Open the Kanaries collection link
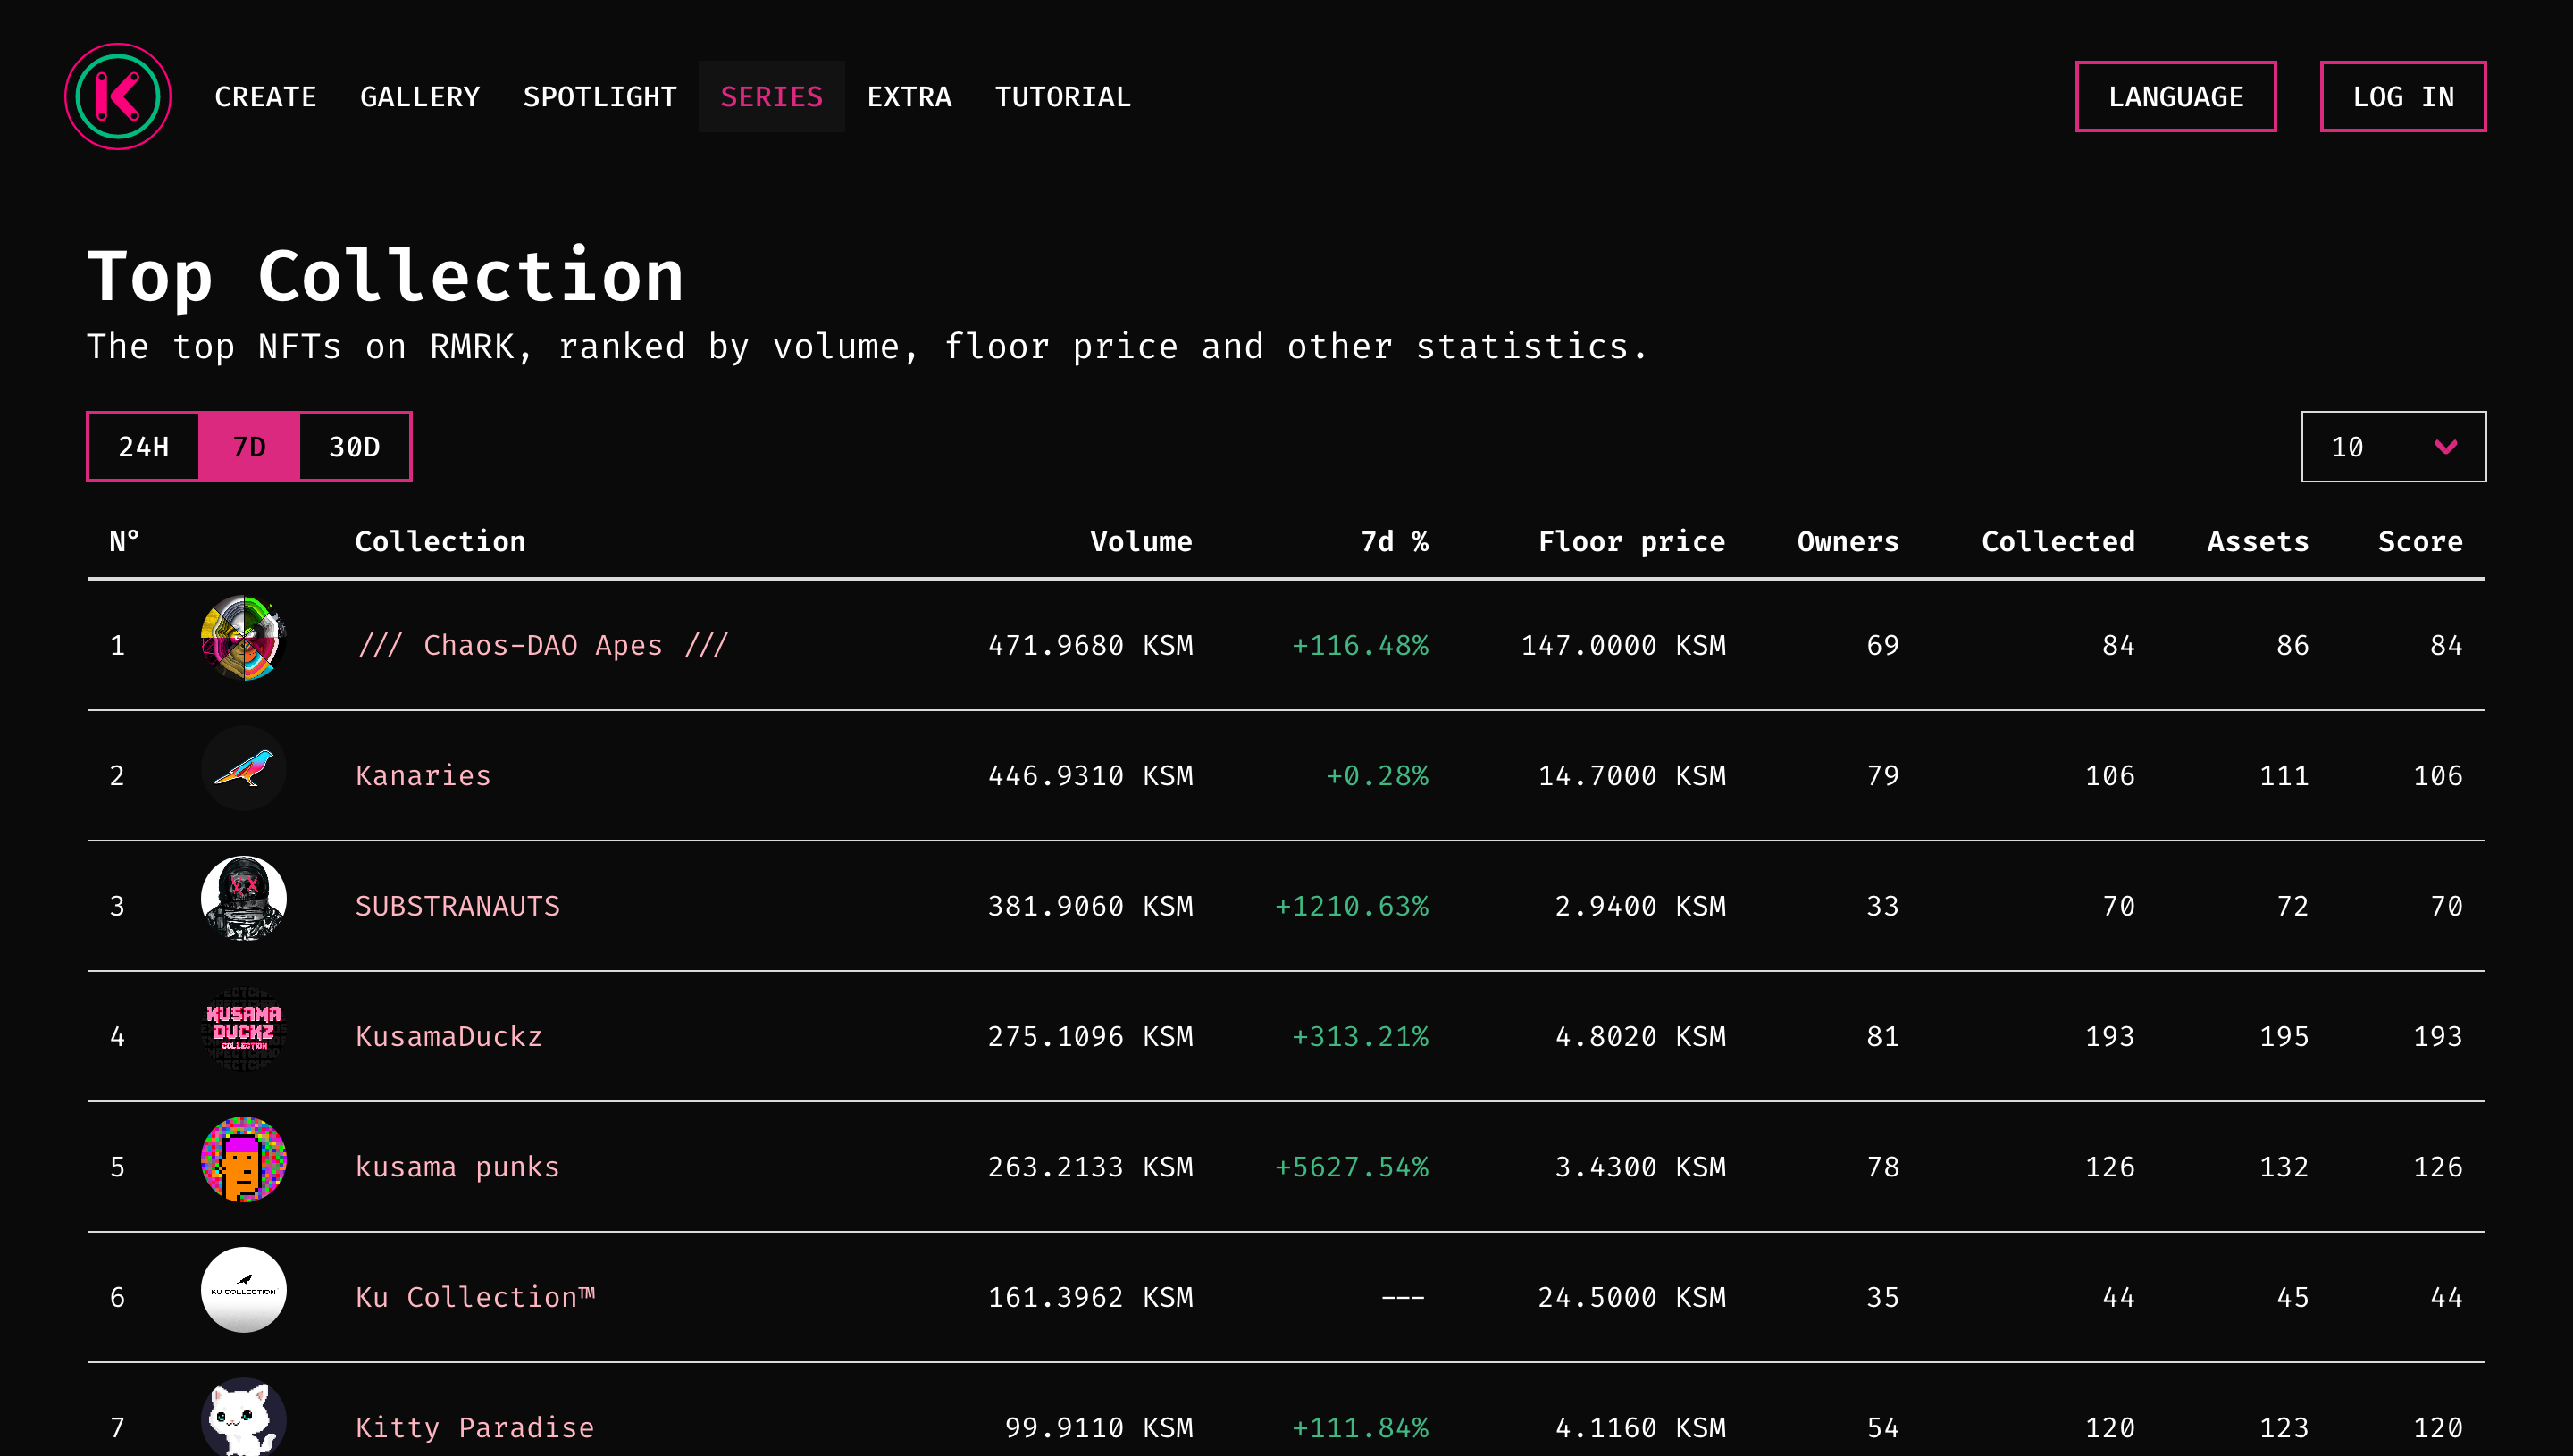Screen dimensions: 2573x1456 click(423, 776)
